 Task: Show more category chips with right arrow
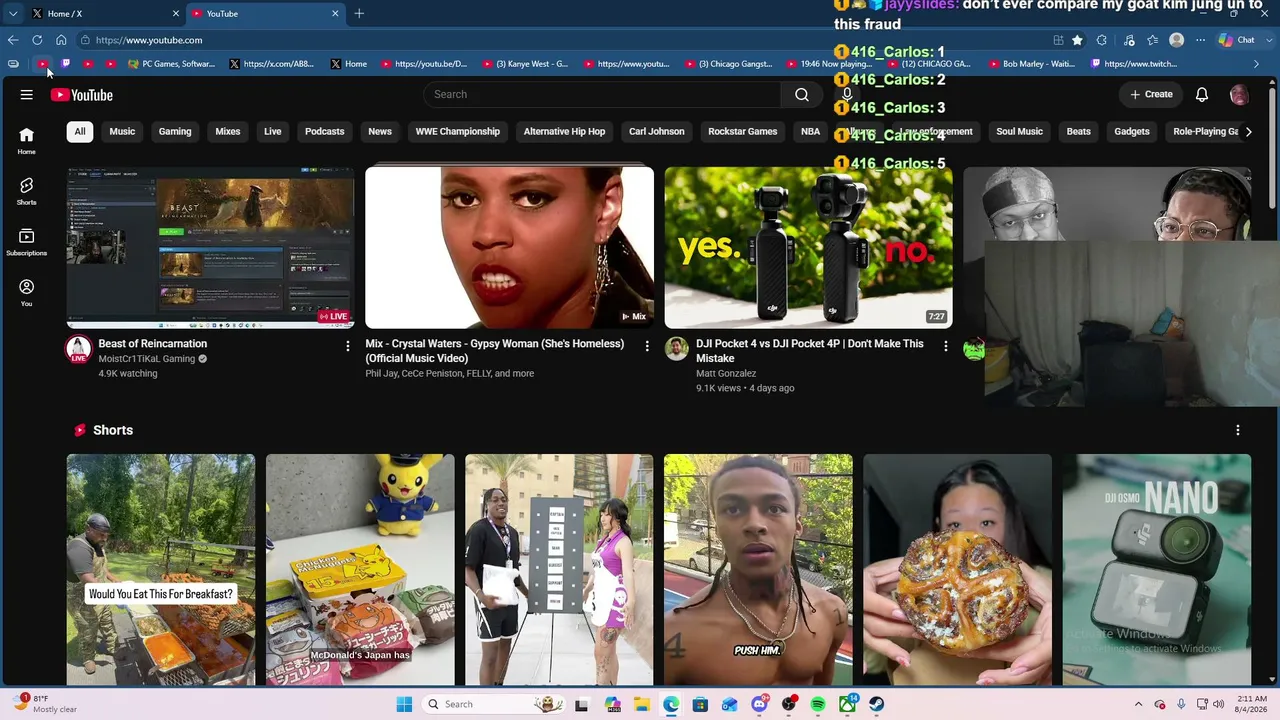pos(1248,131)
